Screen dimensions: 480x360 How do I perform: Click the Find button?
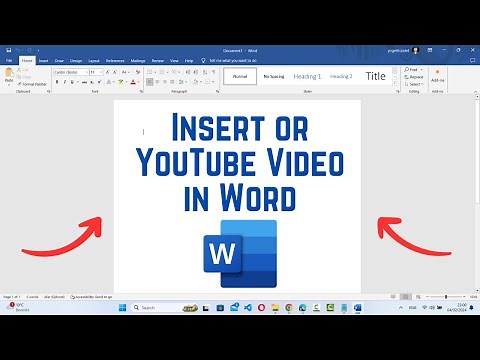pyautogui.click(x=413, y=70)
